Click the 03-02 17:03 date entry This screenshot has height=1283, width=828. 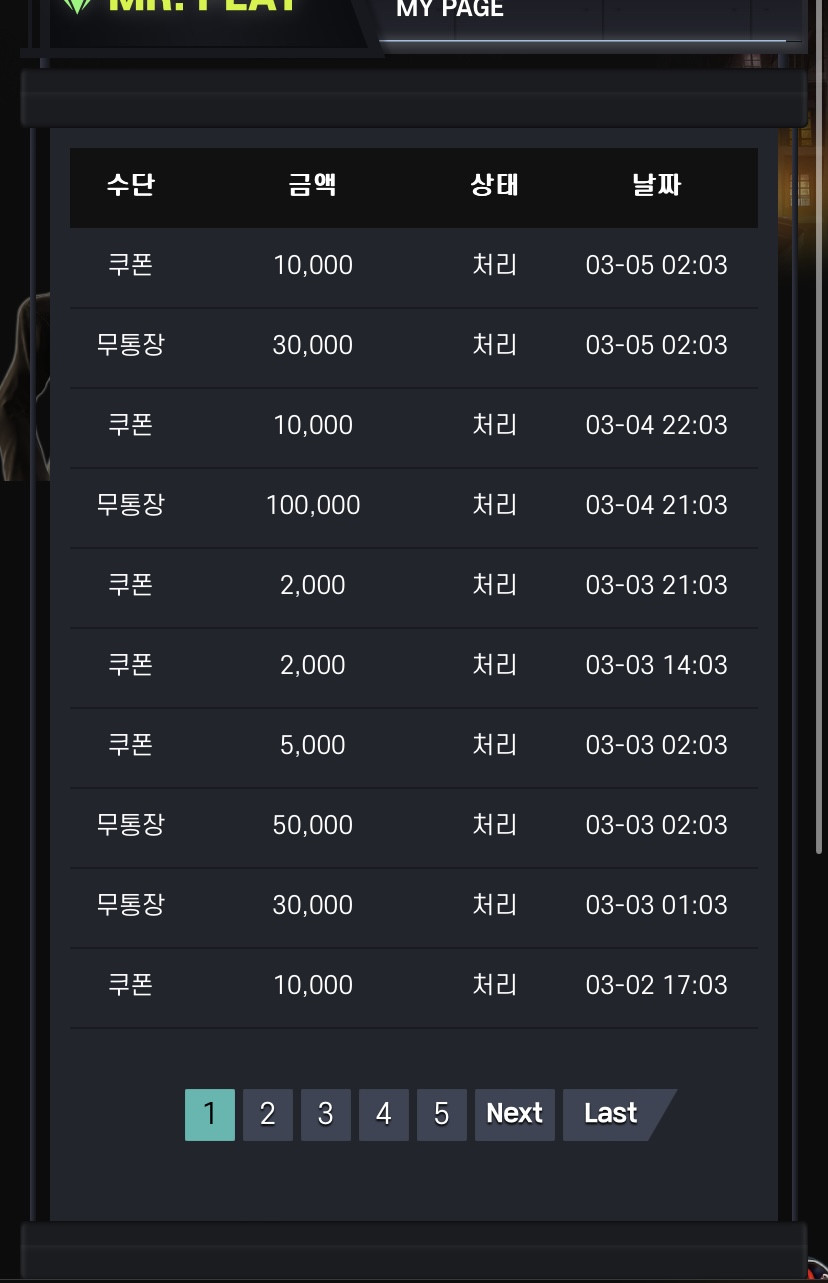click(657, 985)
